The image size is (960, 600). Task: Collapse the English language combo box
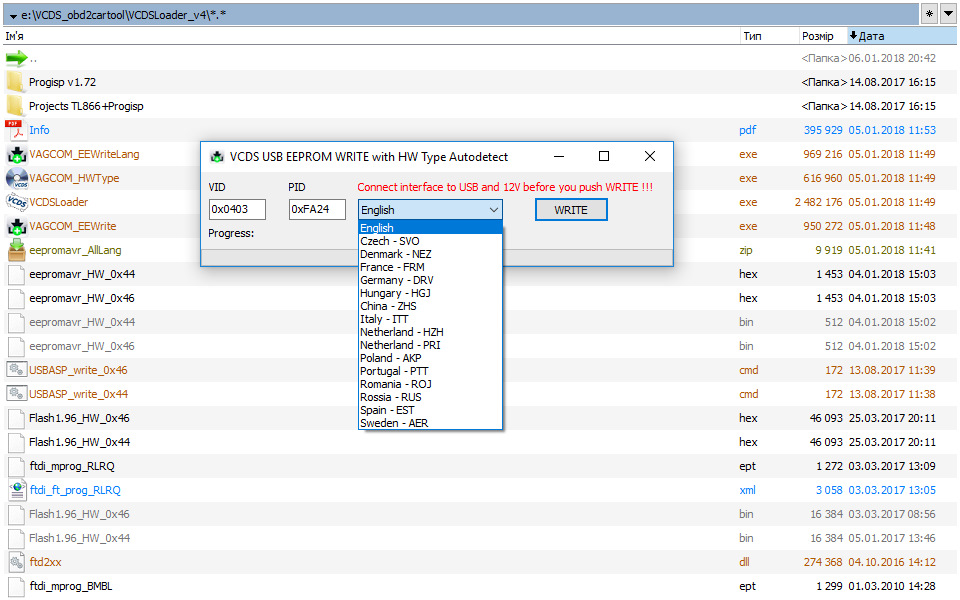click(x=493, y=210)
